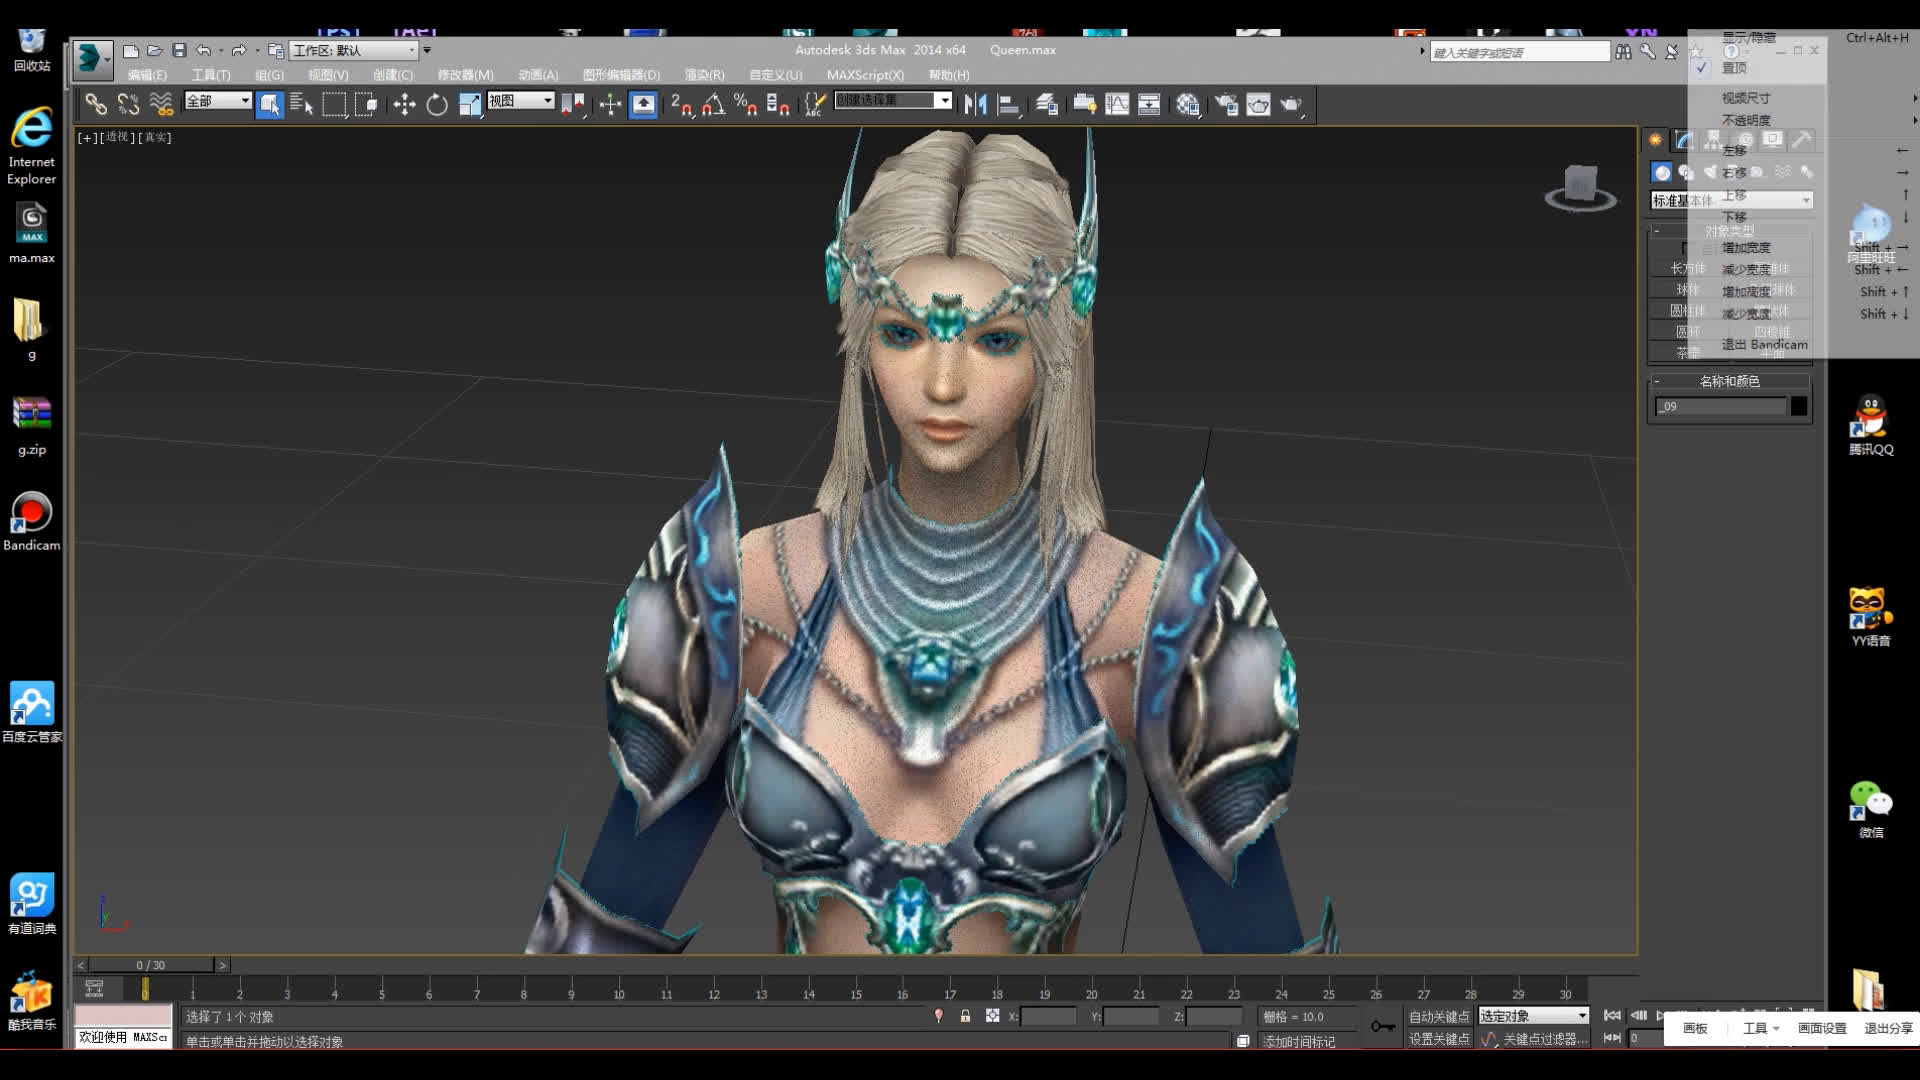1920x1080 pixels.
Task: Click the Redo arrow icon
Action: (x=238, y=51)
